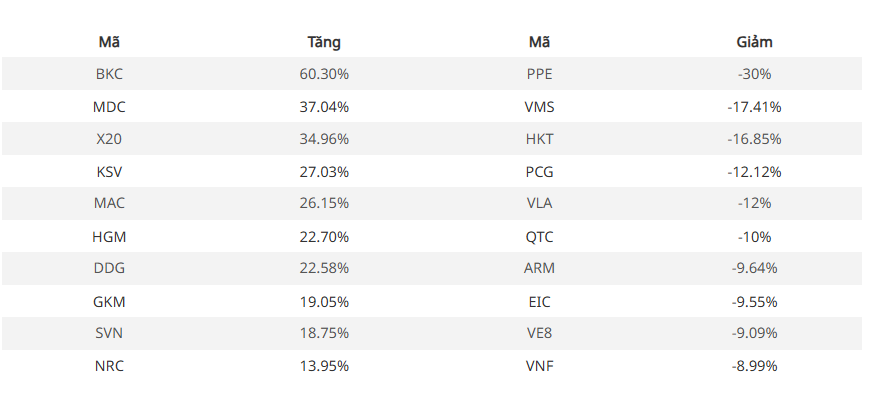Select the PPE stock code
This screenshot has height=414, width=885.
[539, 74]
